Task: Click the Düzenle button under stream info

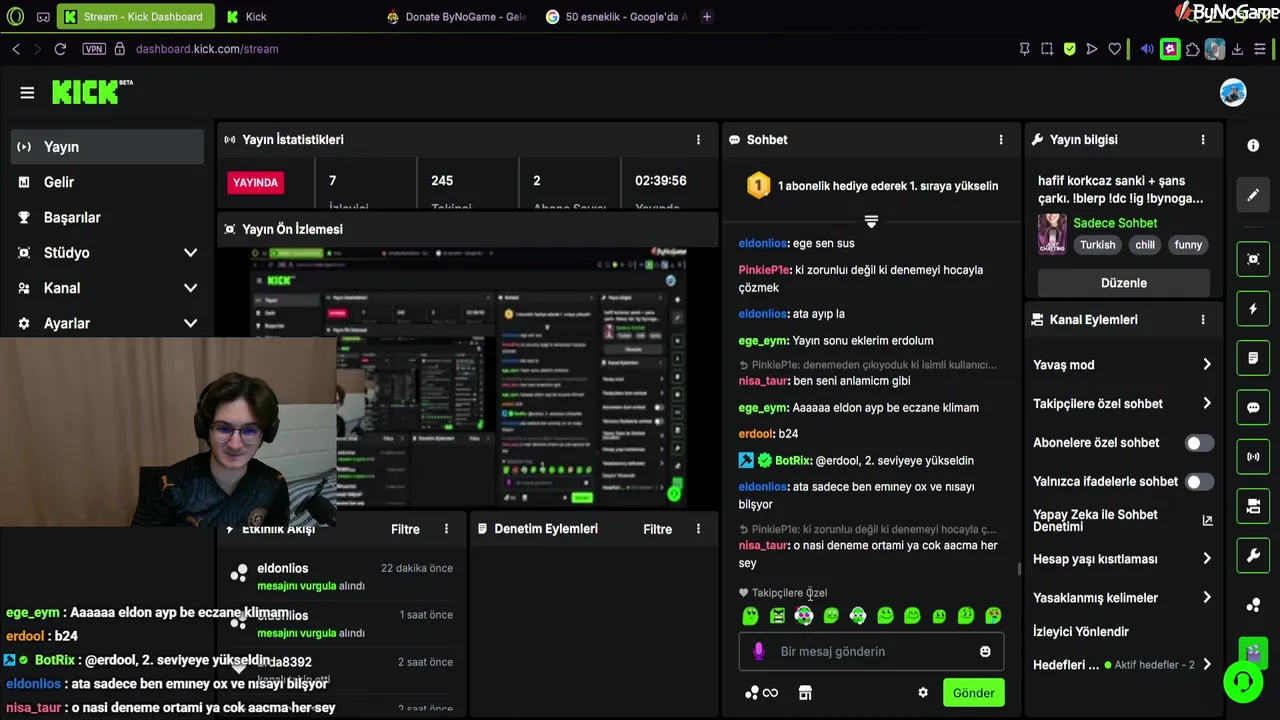Action: 1123,283
